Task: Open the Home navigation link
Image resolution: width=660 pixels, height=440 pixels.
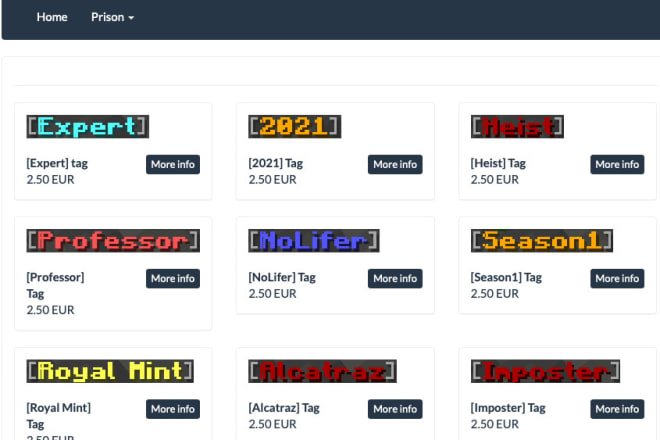Action: [52, 17]
